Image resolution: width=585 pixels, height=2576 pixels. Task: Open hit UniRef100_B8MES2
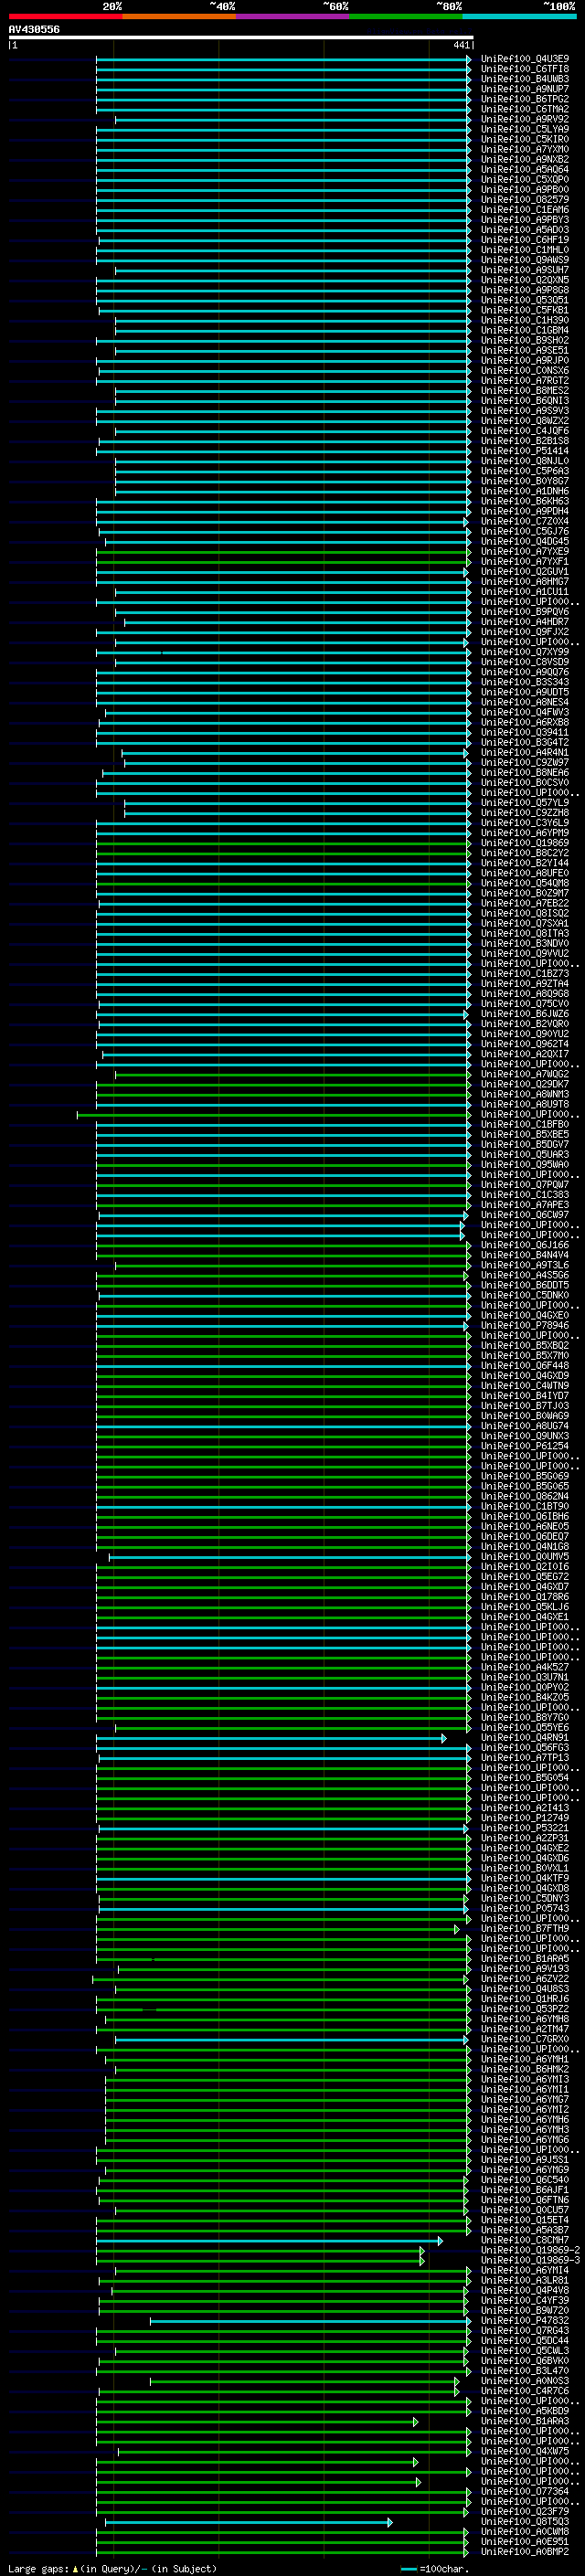tap(525, 391)
